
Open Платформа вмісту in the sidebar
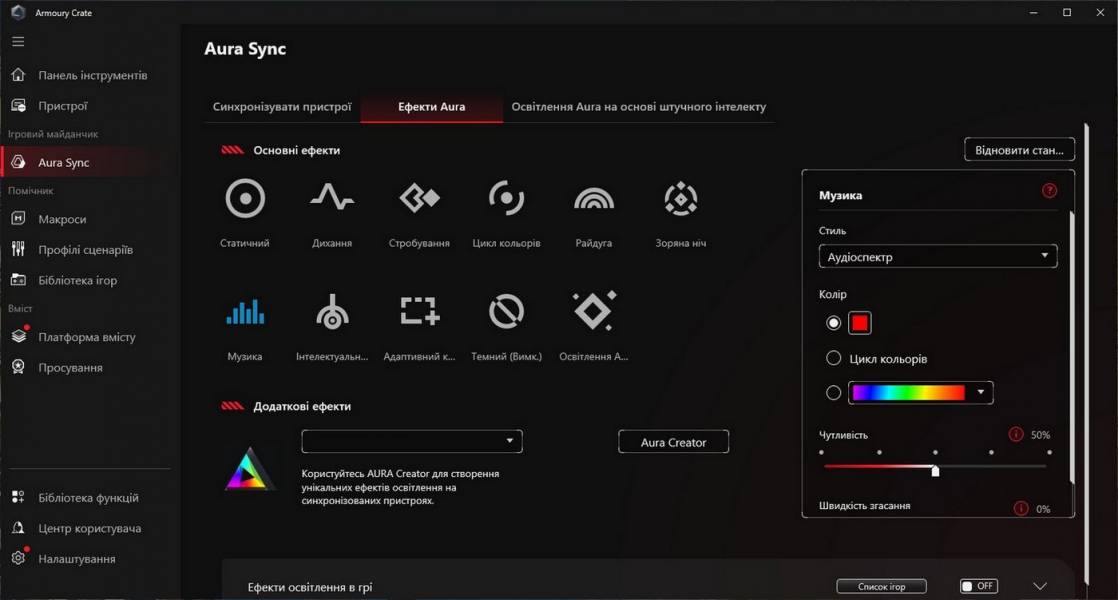87,336
